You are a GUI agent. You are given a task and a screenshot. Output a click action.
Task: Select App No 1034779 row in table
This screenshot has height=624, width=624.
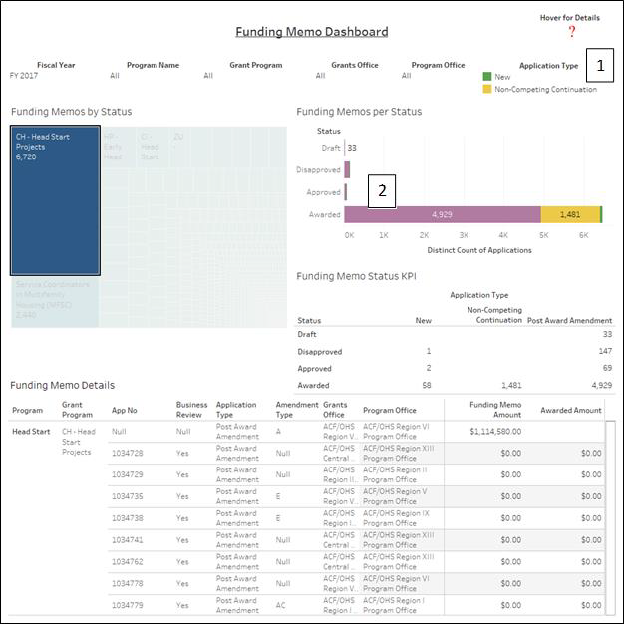click(127, 604)
